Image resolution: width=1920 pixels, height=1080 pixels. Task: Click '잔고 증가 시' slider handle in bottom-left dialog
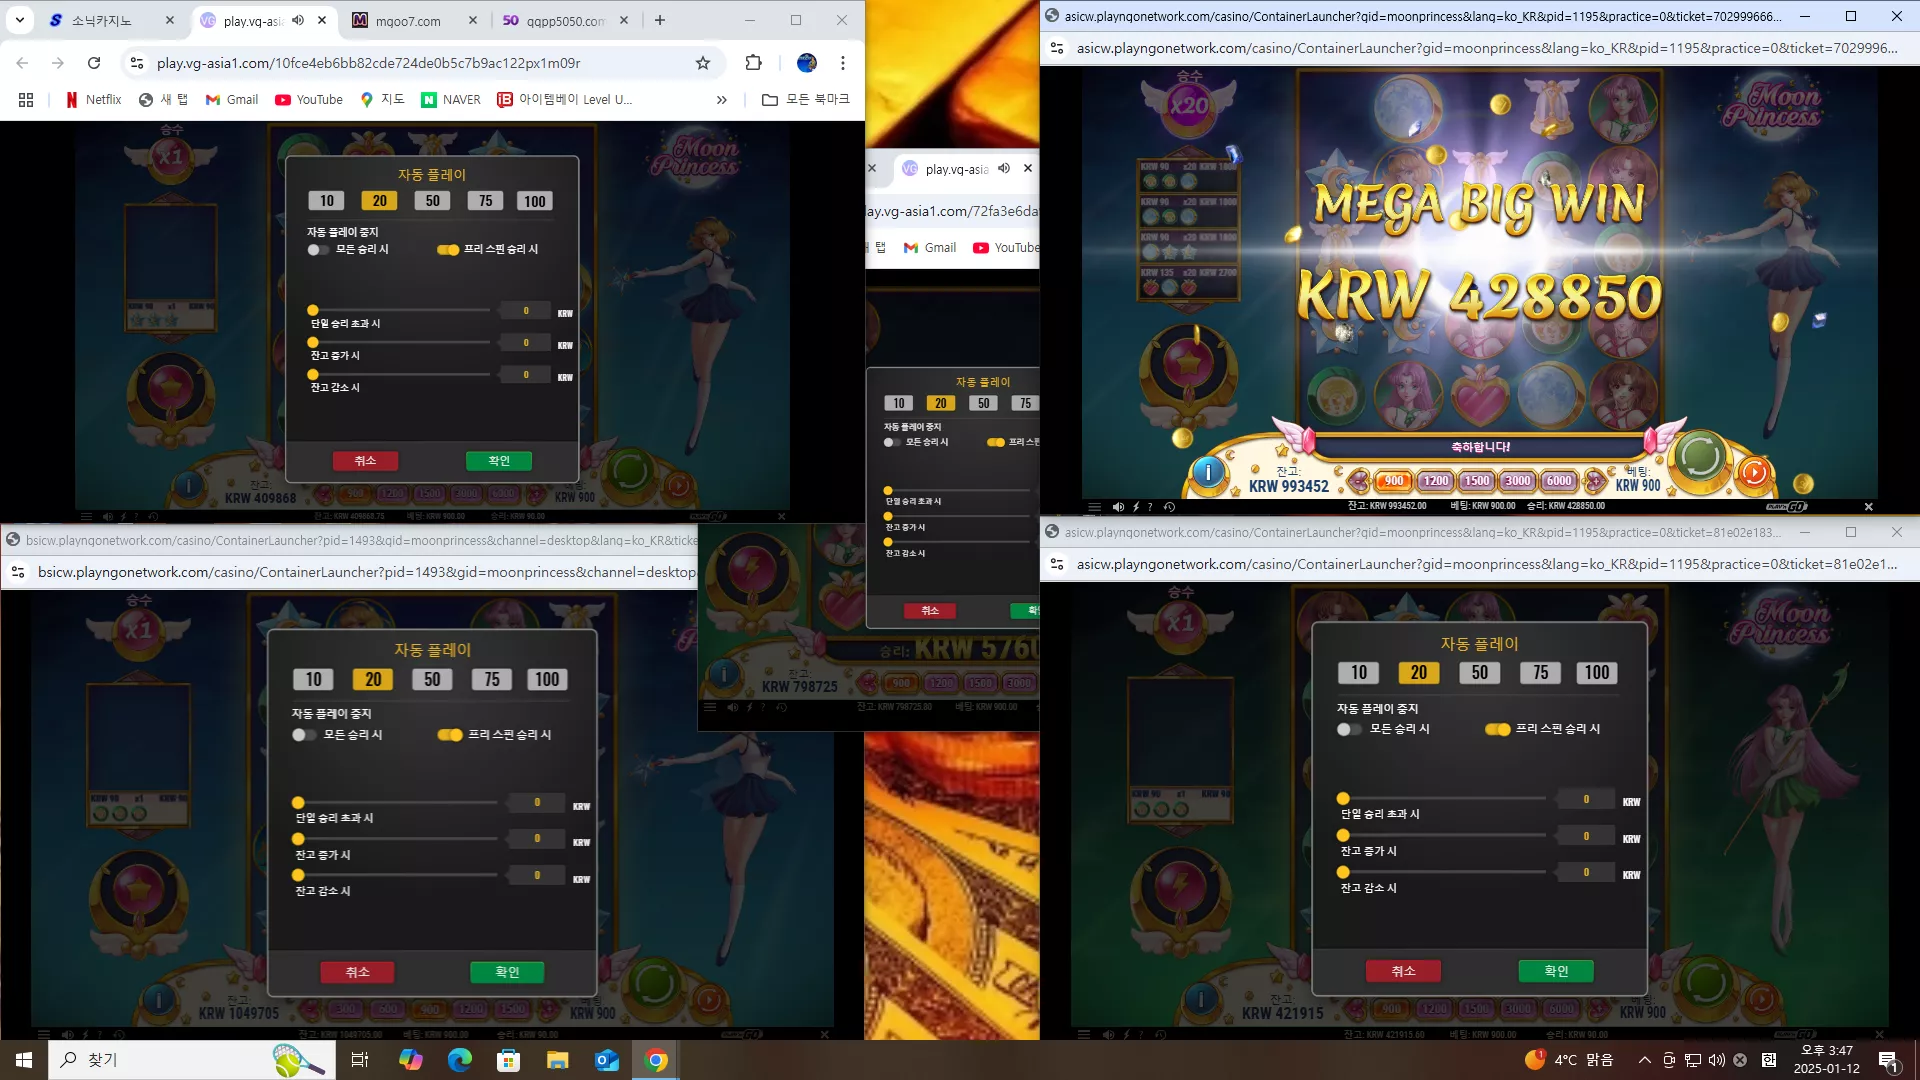(298, 839)
